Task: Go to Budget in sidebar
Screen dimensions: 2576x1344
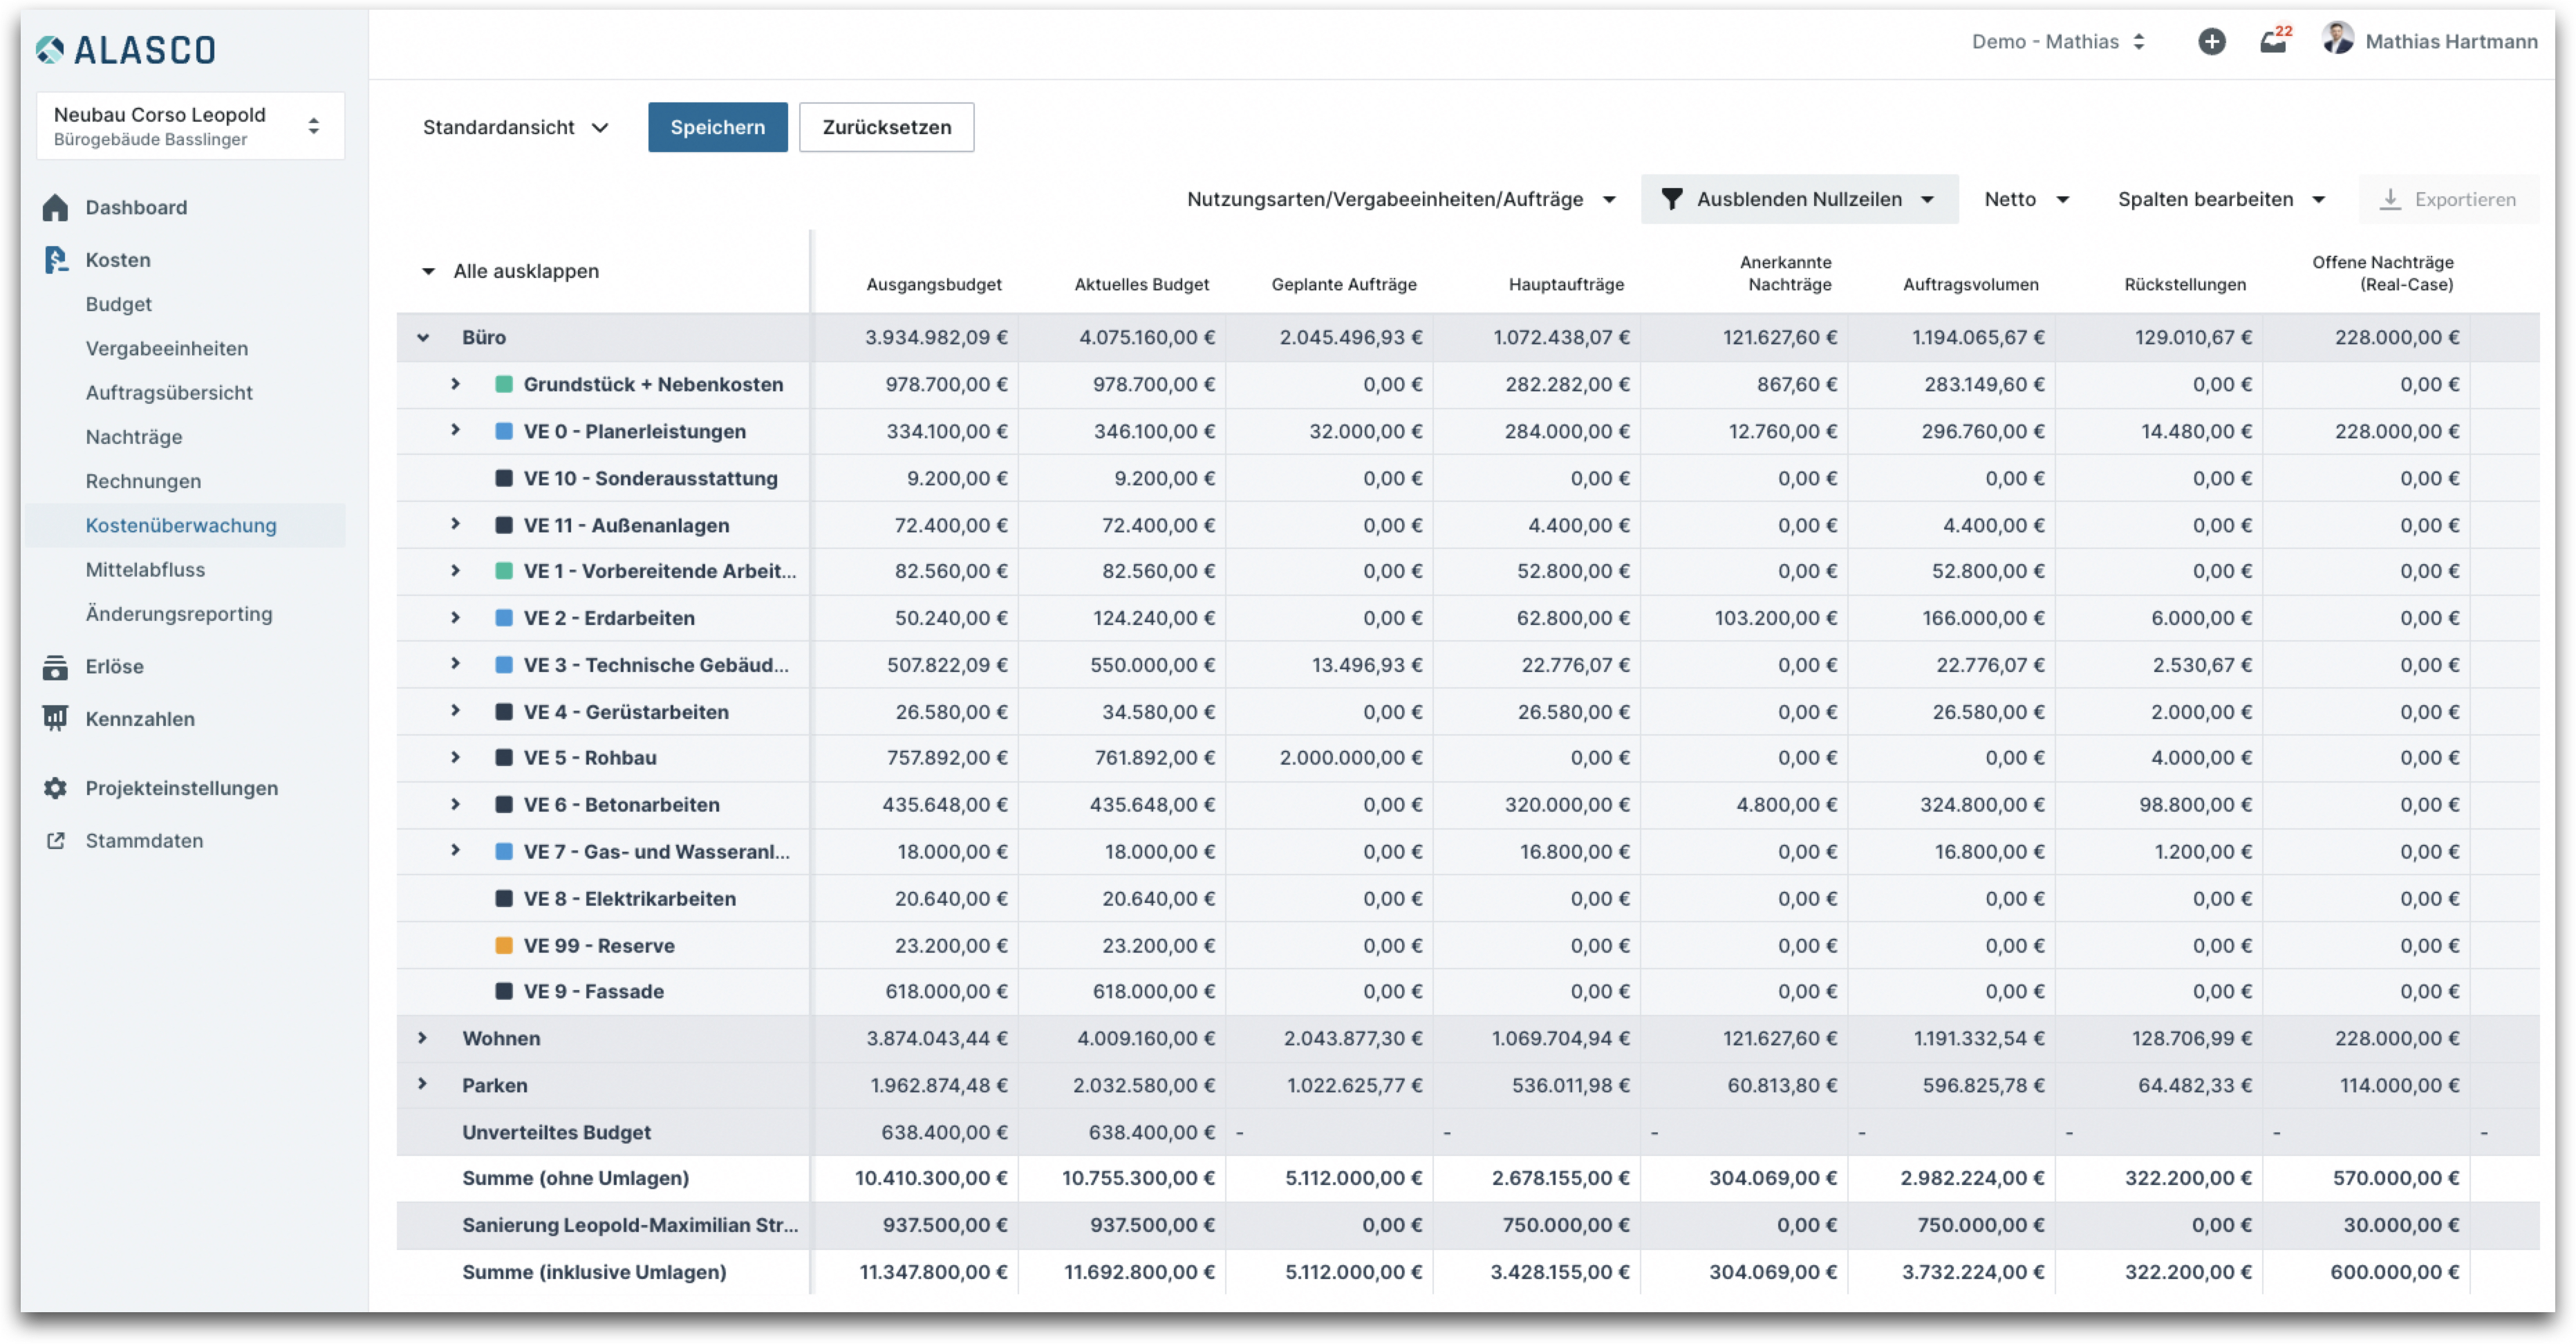Action: tap(118, 304)
